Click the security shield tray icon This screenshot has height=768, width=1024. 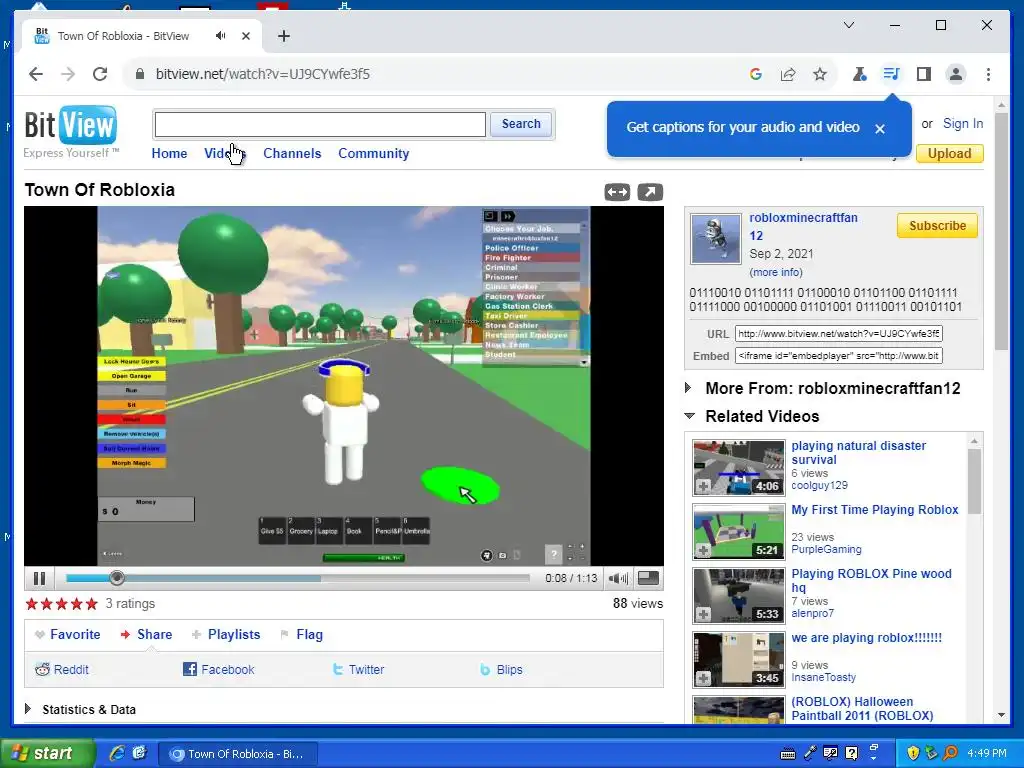coord(913,754)
